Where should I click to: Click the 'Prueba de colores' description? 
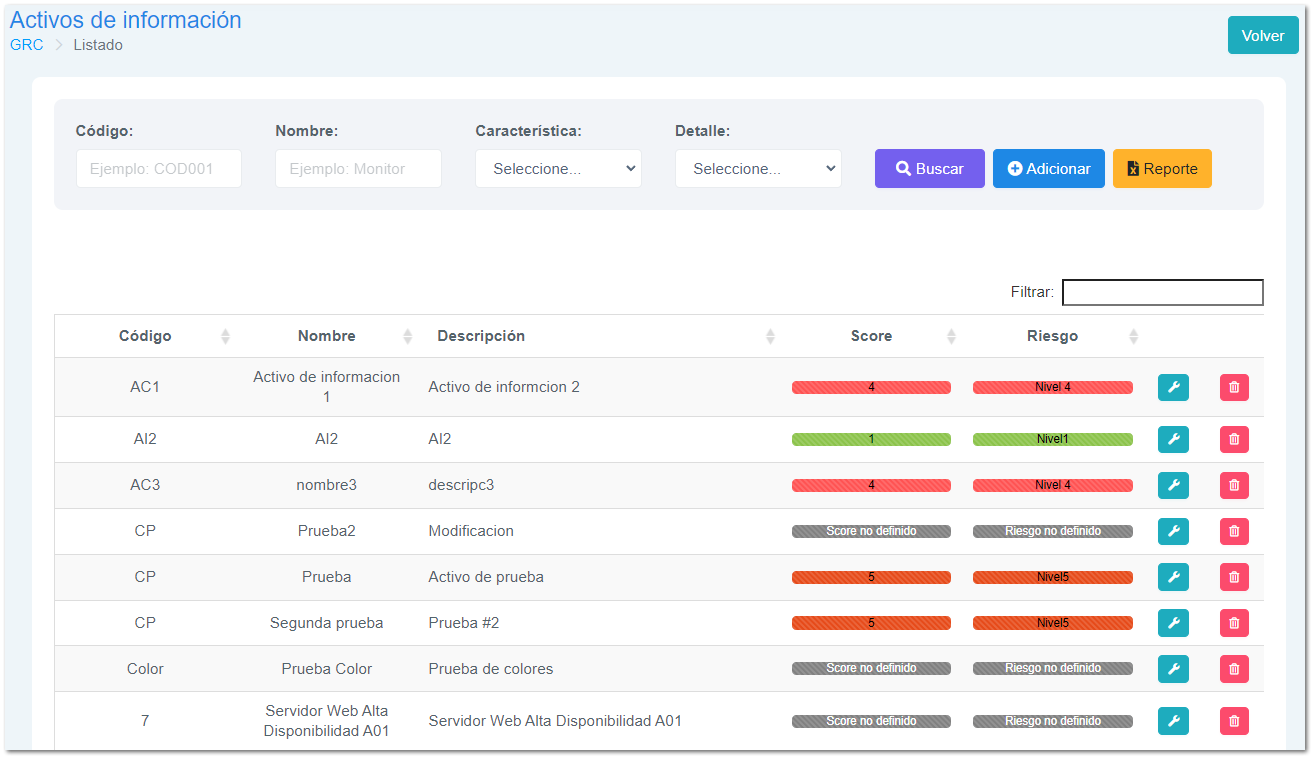(x=491, y=669)
